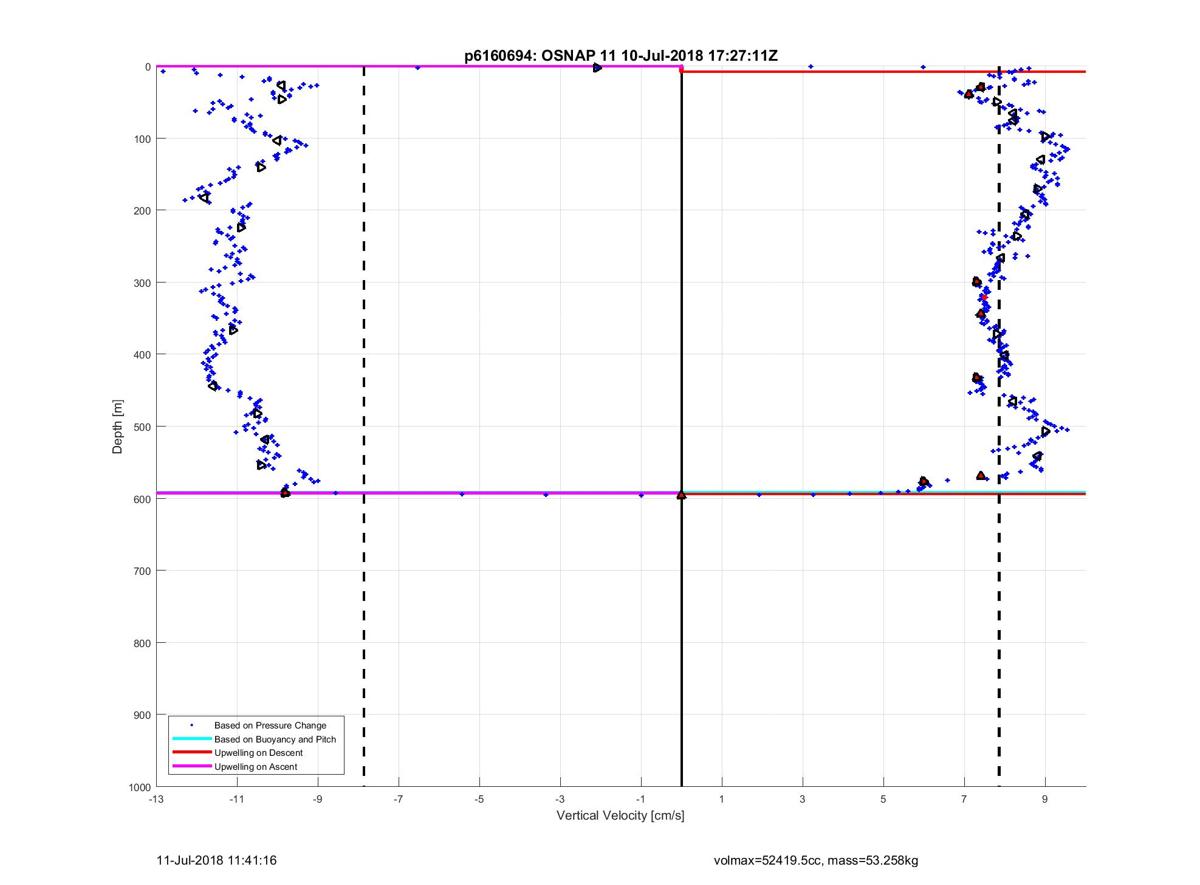The height and width of the screenshot is (885, 1200).
Task: Pick the red line swatch in the legend
Action: [191, 752]
